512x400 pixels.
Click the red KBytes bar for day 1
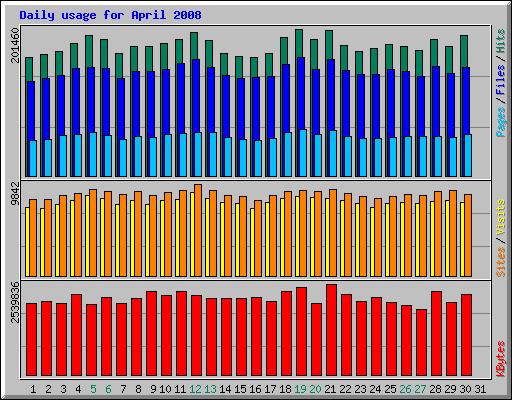31,340
